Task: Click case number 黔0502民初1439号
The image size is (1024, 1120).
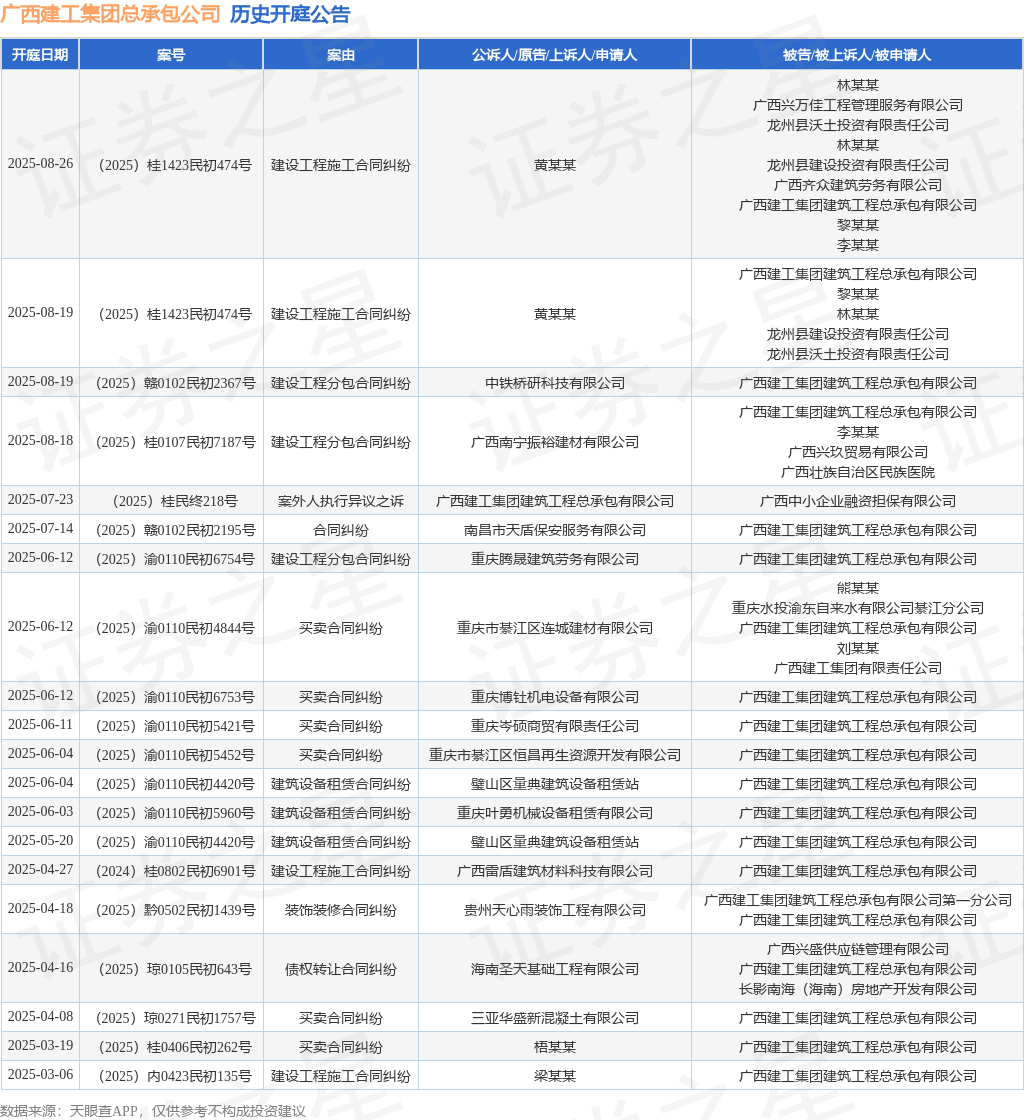Action: tap(176, 910)
